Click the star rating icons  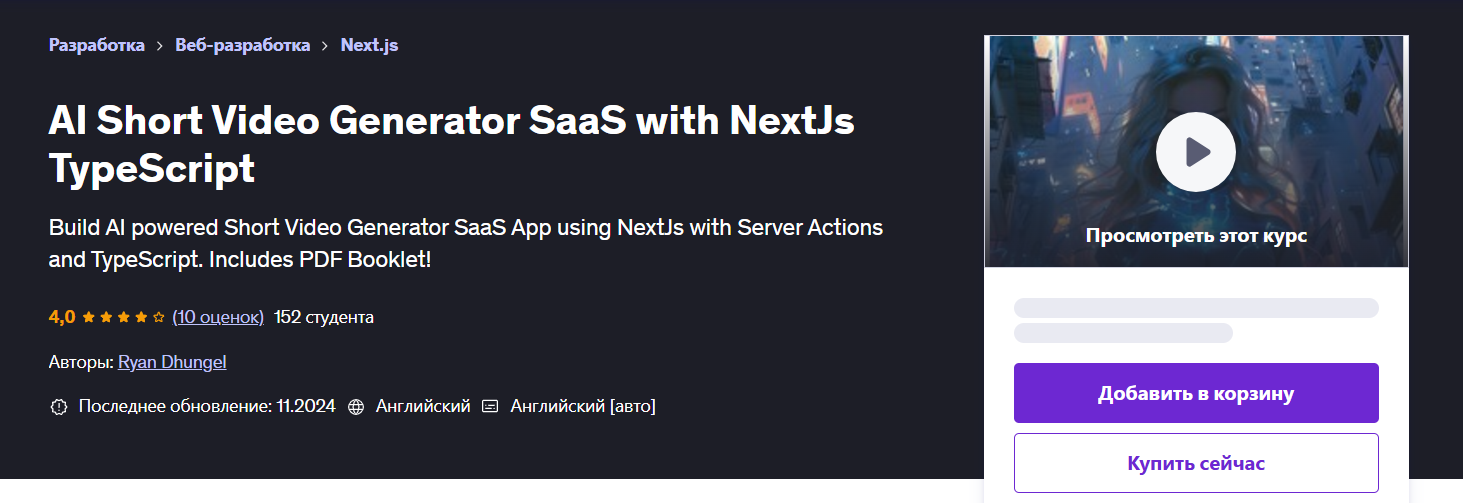point(123,318)
